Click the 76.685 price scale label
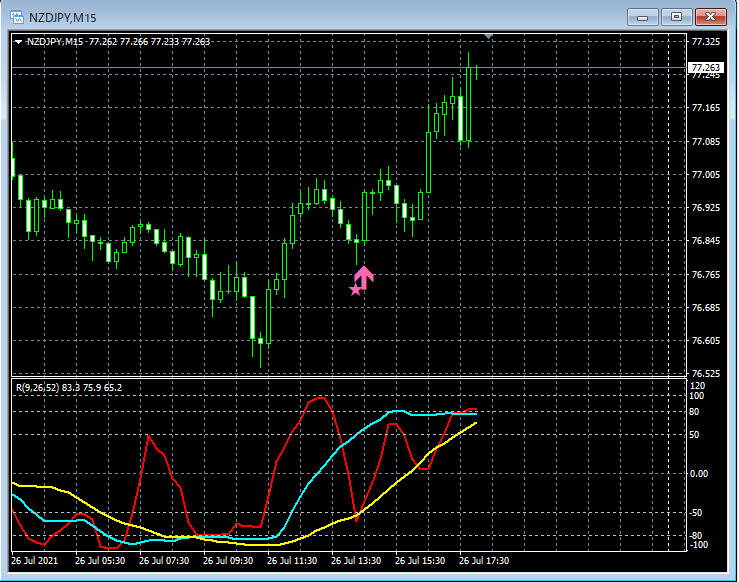Screen dimensions: 739x582 point(706,308)
